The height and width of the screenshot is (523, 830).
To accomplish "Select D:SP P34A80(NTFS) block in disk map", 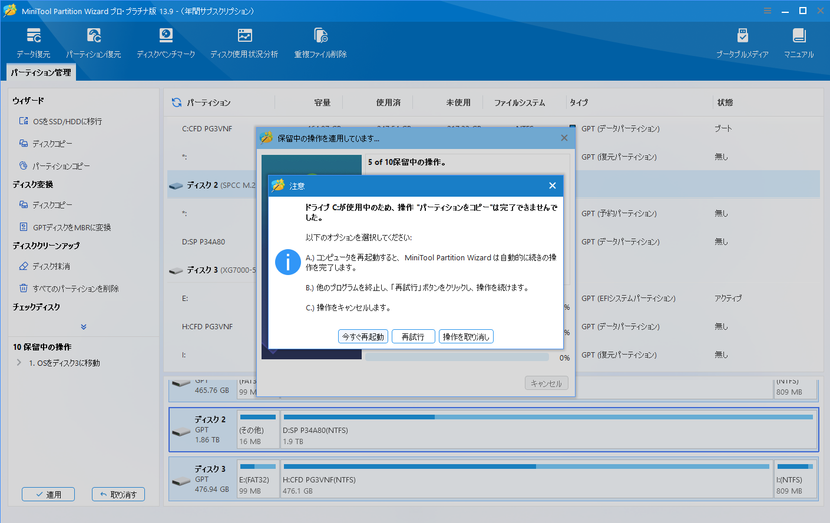I will coord(548,429).
